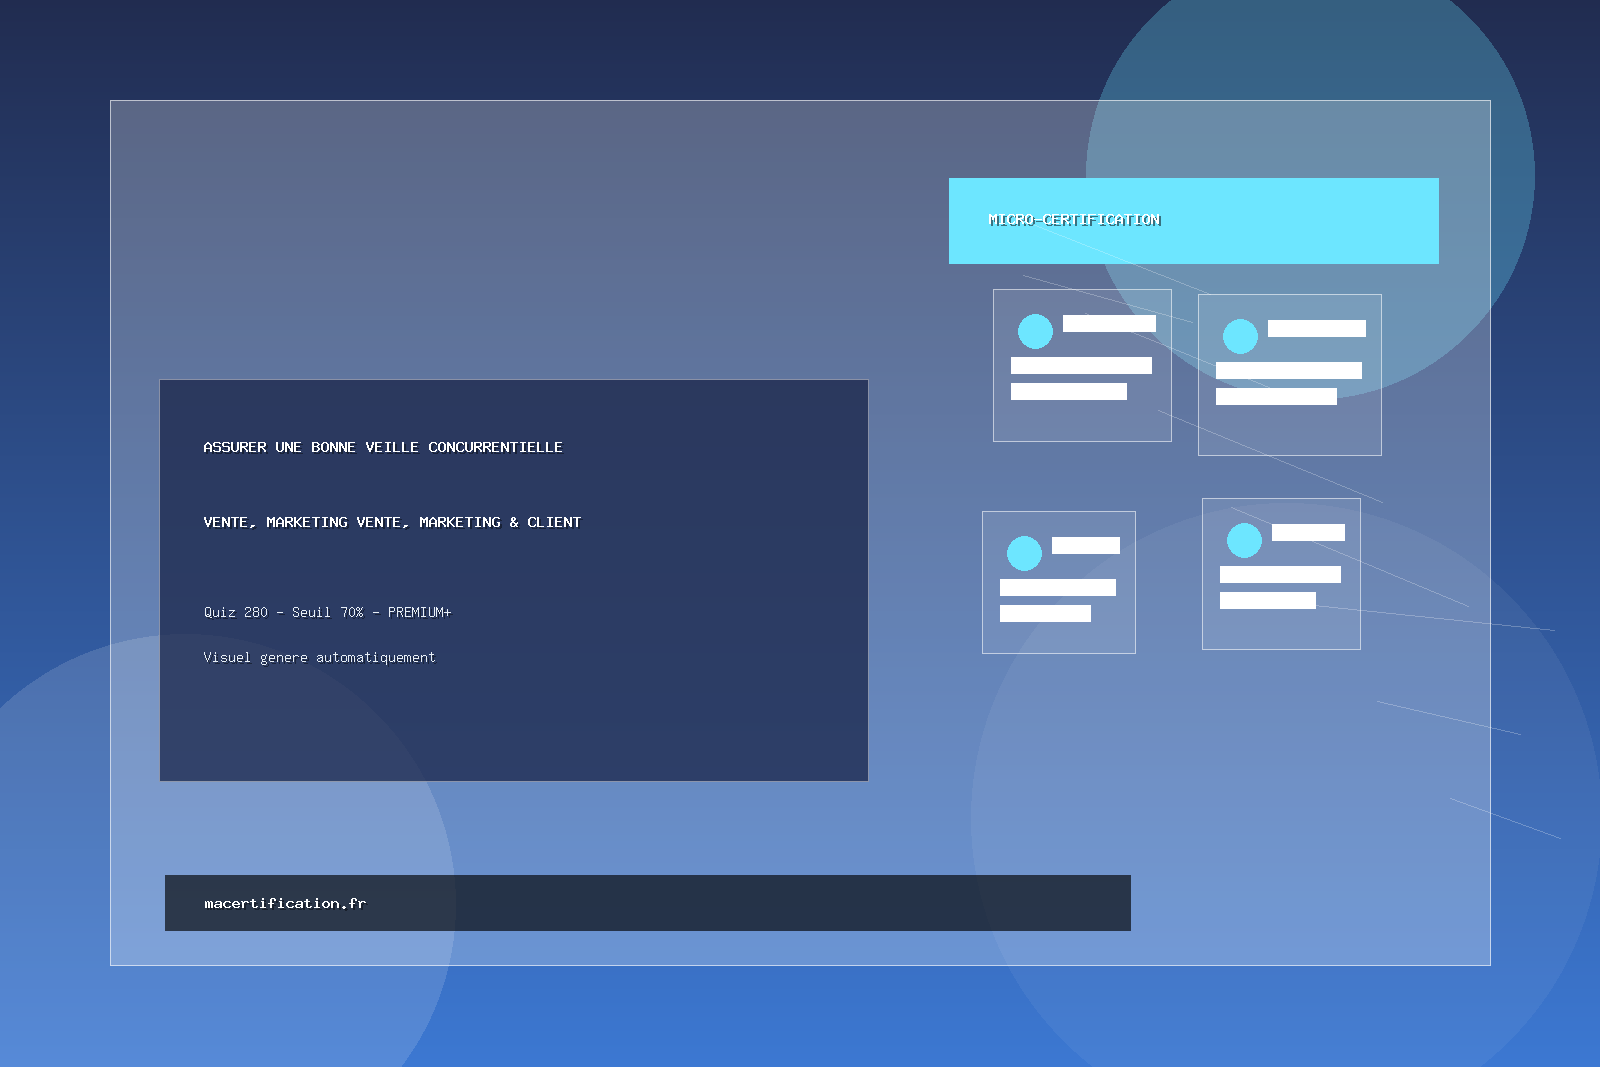
Task: Select the bottom white bar in bottom-left card
Action: point(1045,613)
